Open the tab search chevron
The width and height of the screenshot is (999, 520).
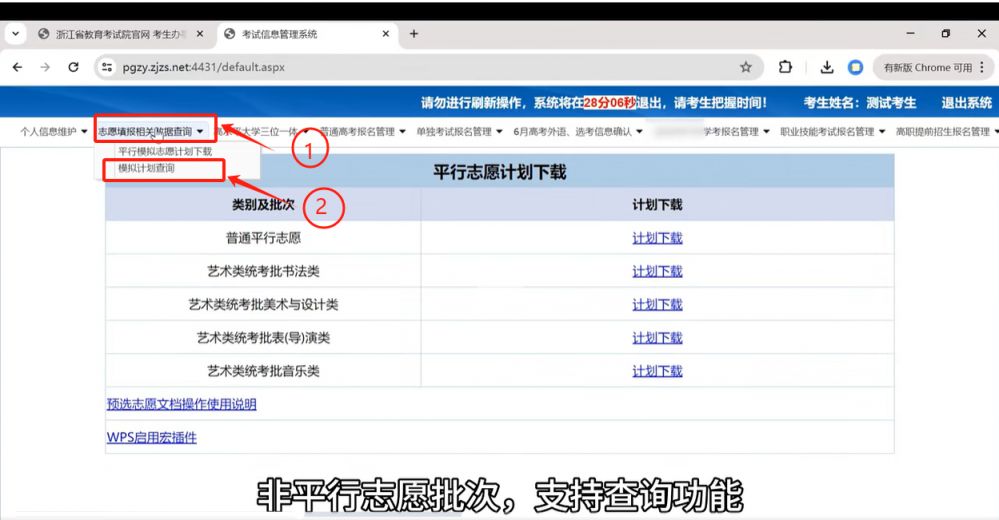tap(16, 34)
